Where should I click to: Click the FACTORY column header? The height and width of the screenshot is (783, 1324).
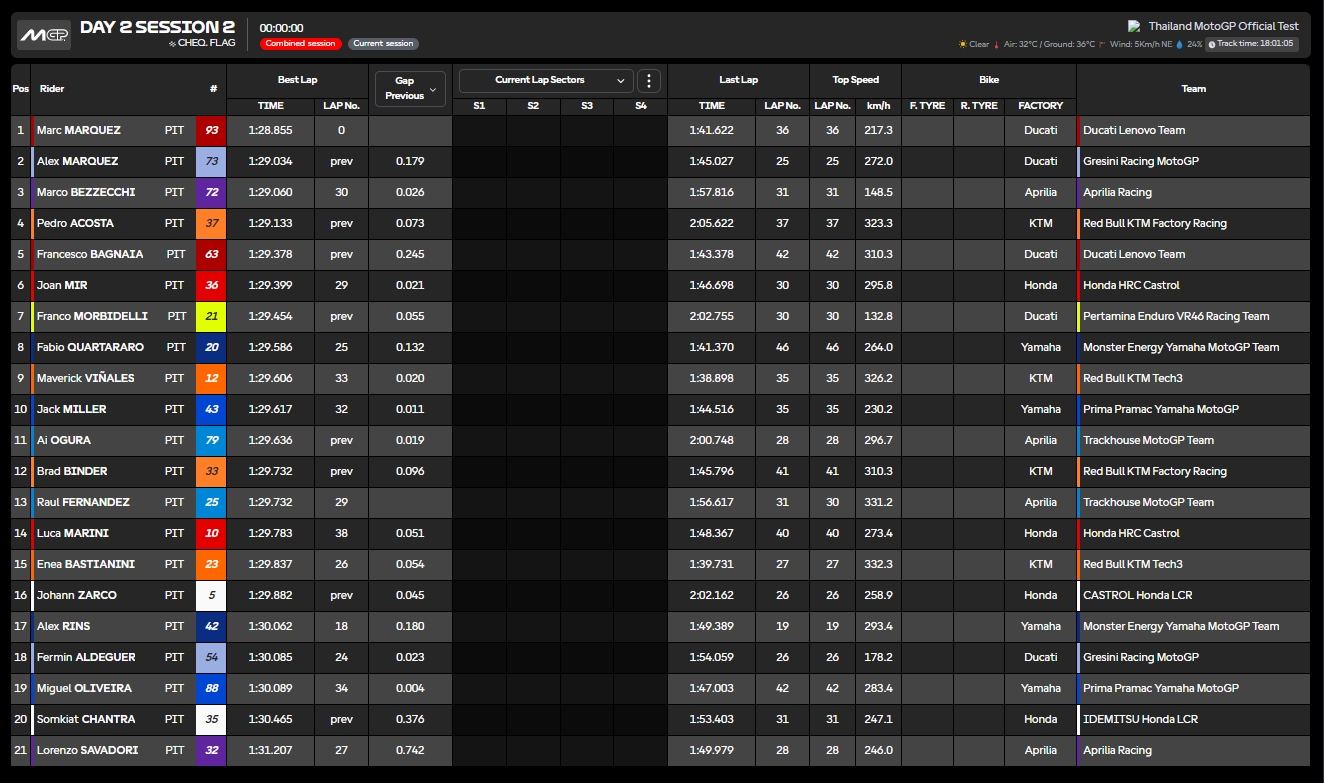tap(1040, 106)
